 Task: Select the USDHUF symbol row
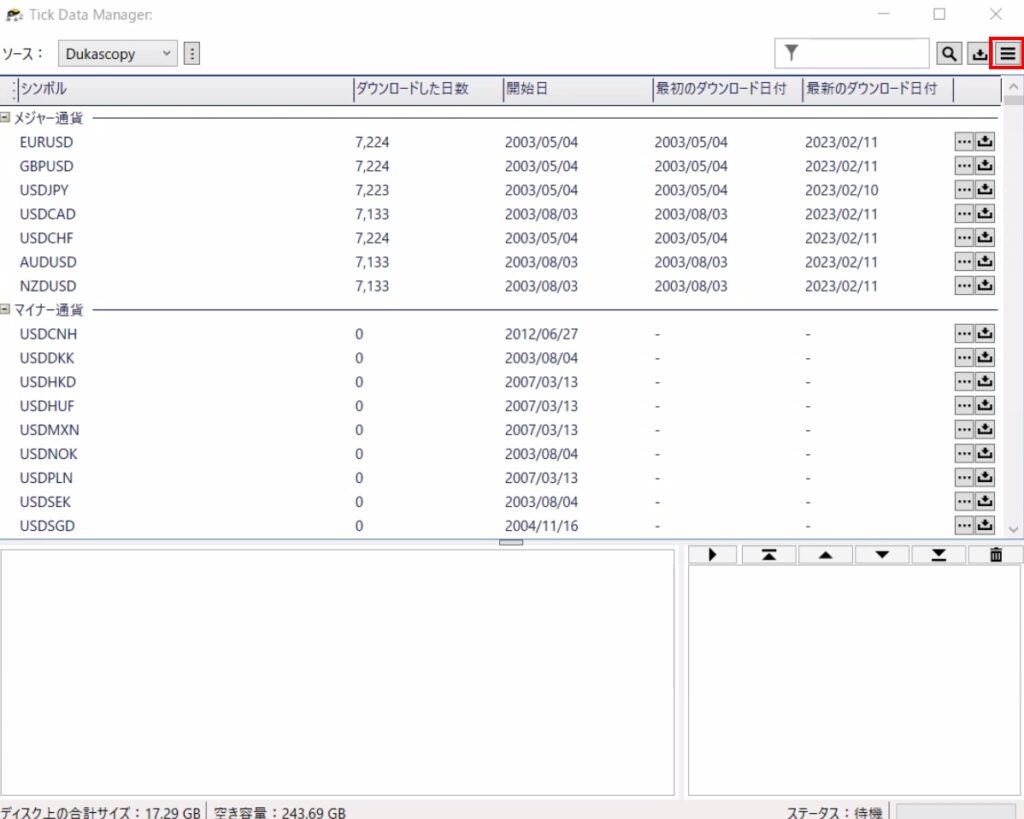tap(500, 406)
